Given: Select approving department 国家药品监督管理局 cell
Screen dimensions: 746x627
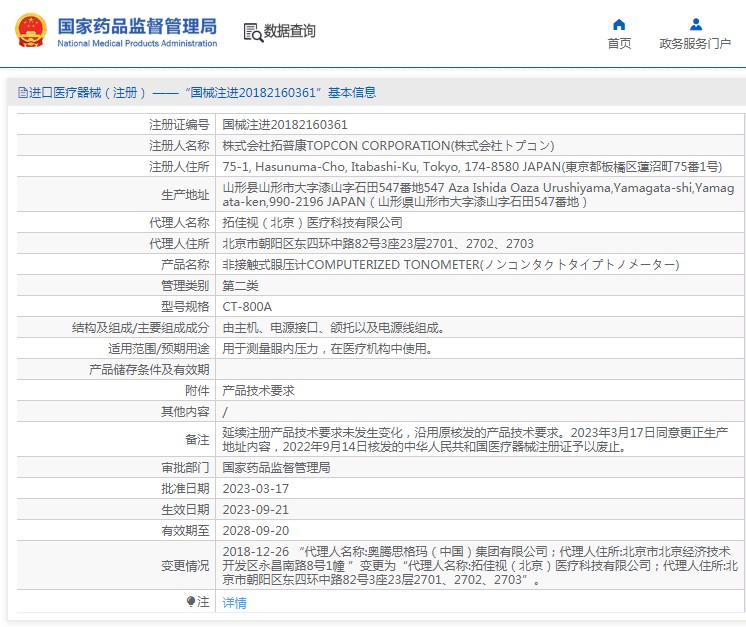Looking at the screenshot, I should 276,468.
